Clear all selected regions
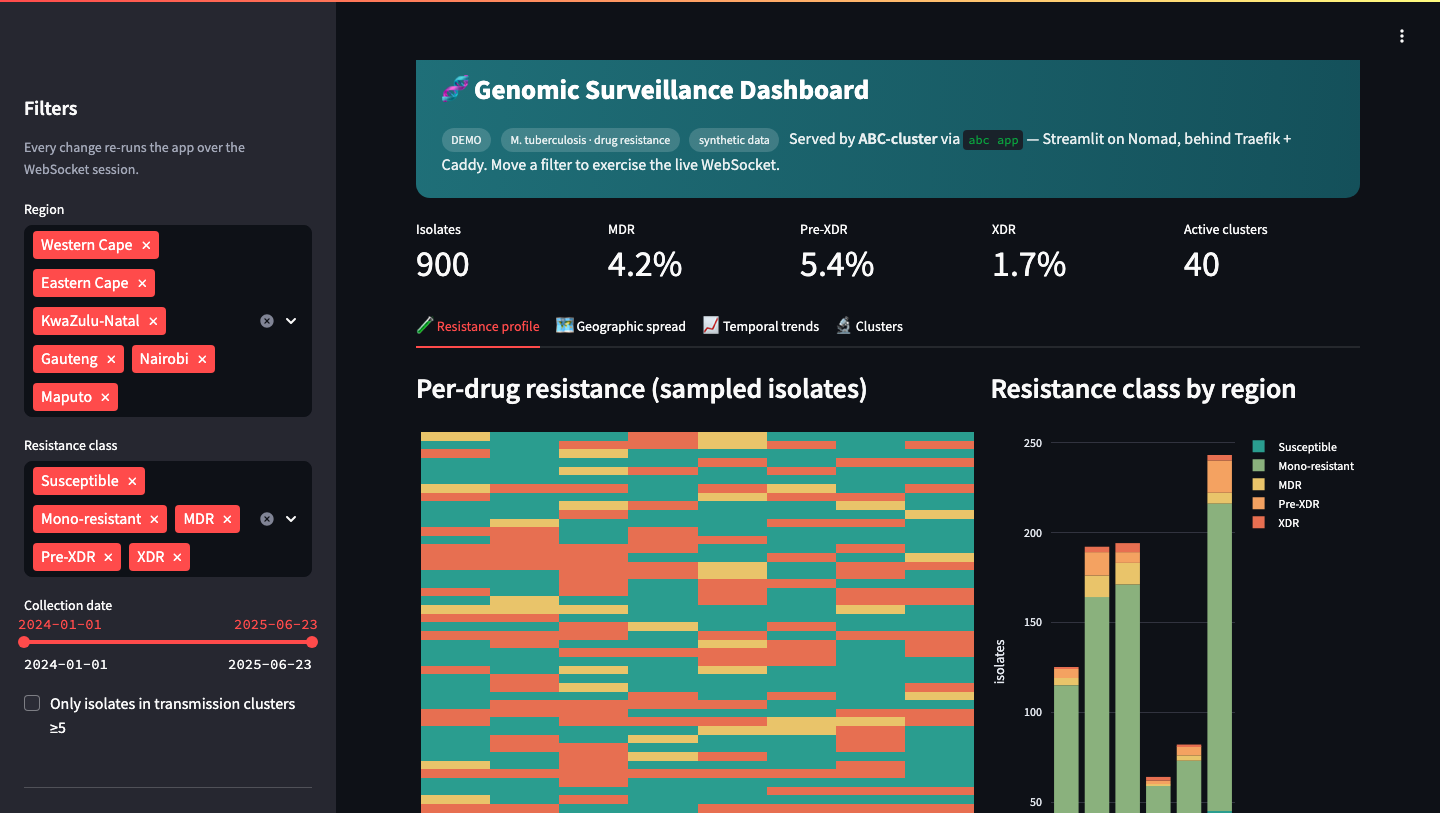The width and height of the screenshot is (1440, 813). 267,321
